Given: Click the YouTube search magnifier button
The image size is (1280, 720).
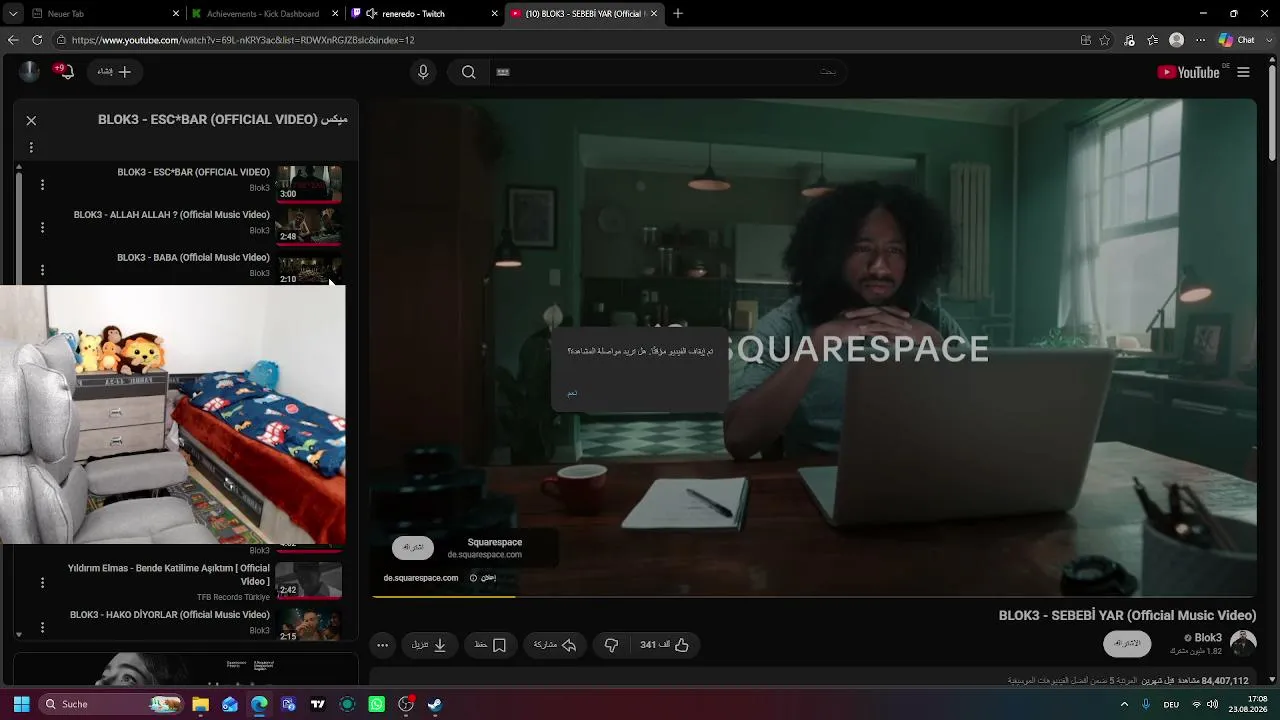Looking at the screenshot, I should click(x=468, y=72).
